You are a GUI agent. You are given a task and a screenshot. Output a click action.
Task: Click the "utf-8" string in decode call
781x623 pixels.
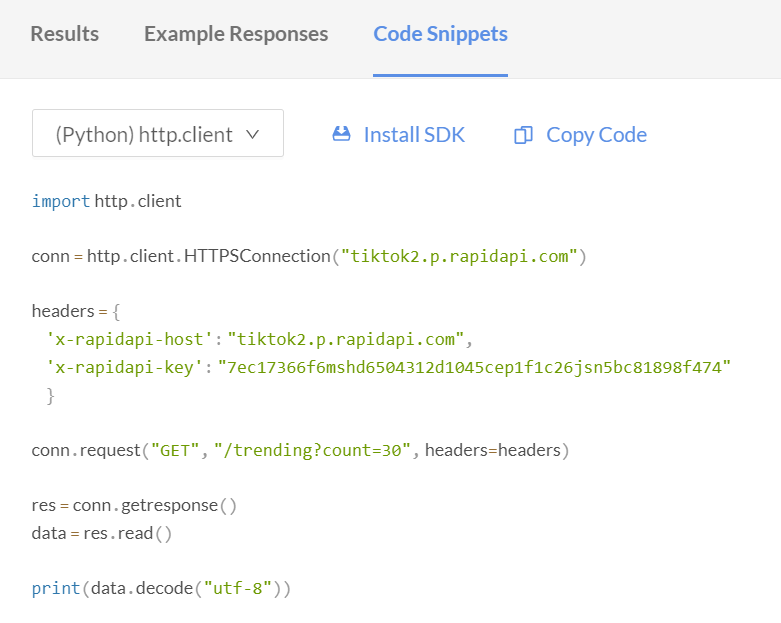coord(238,589)
